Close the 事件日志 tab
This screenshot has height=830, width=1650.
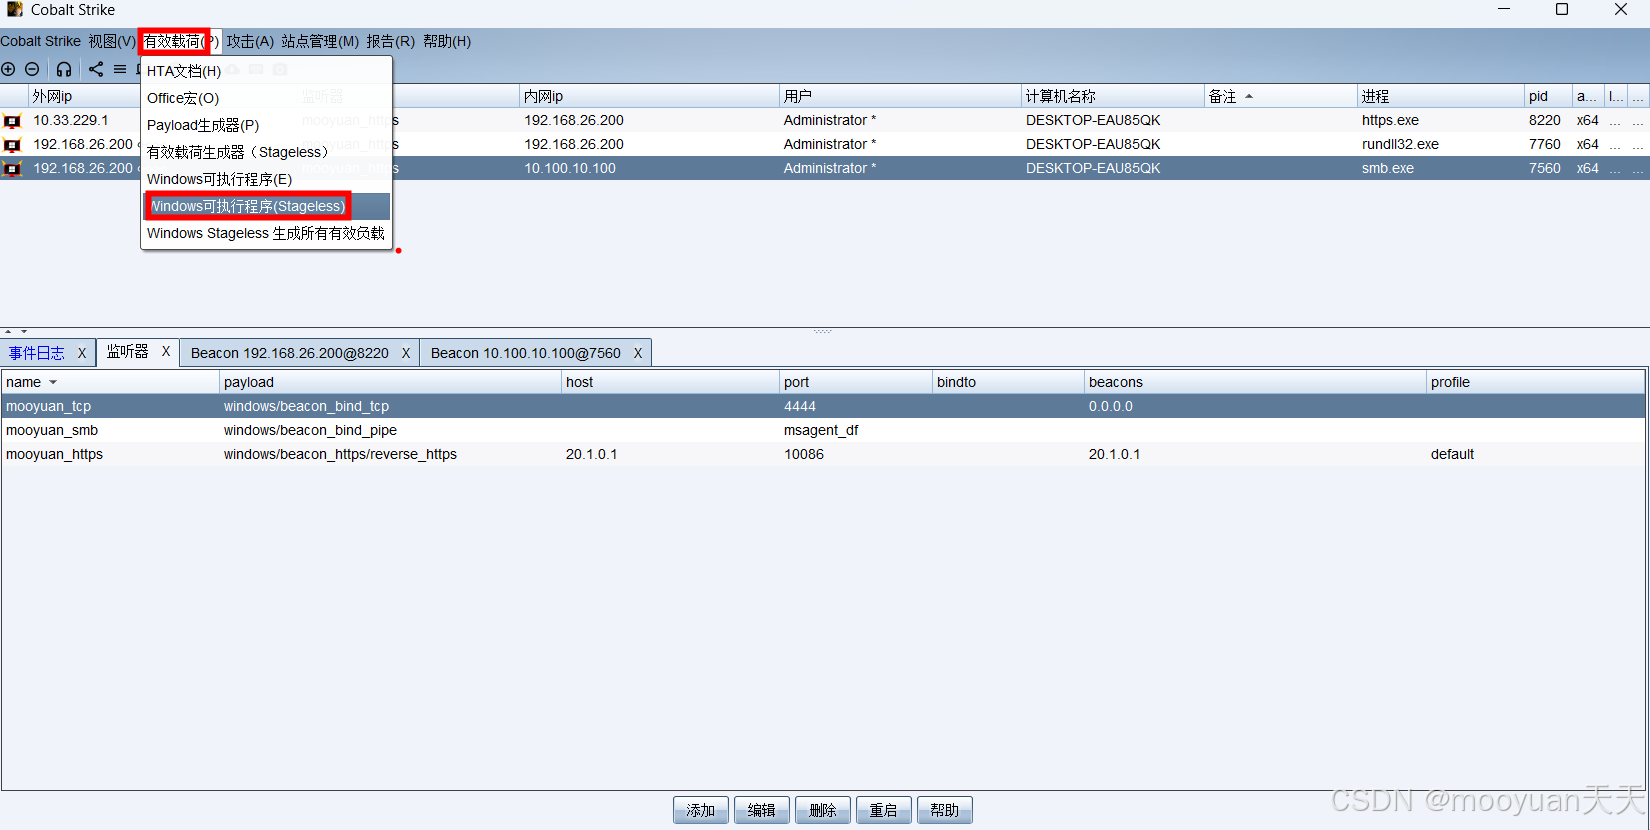click(82, 353)
